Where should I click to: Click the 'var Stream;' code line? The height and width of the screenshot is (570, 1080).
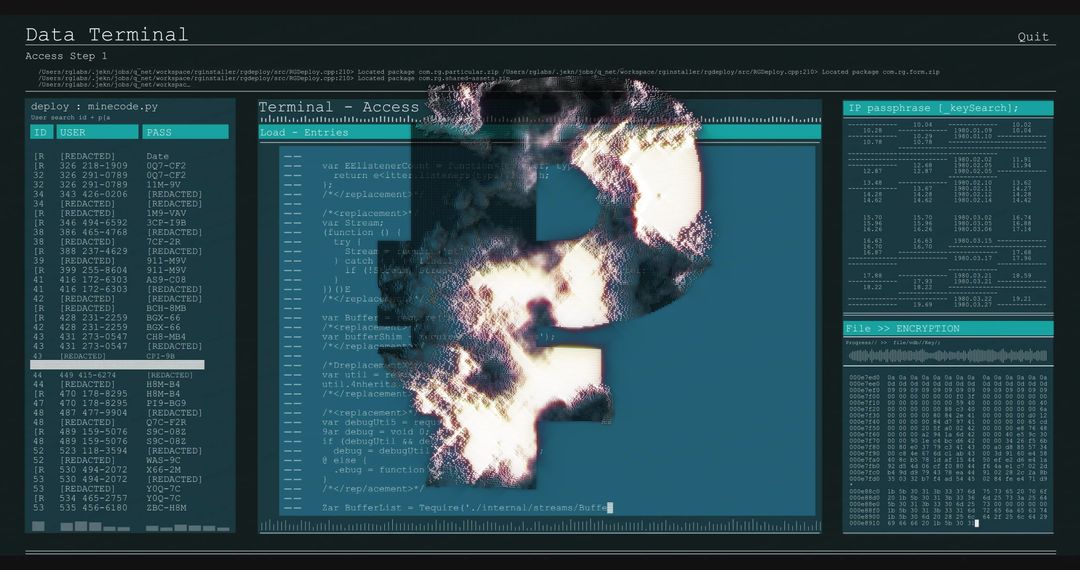(x=353, y=223)
